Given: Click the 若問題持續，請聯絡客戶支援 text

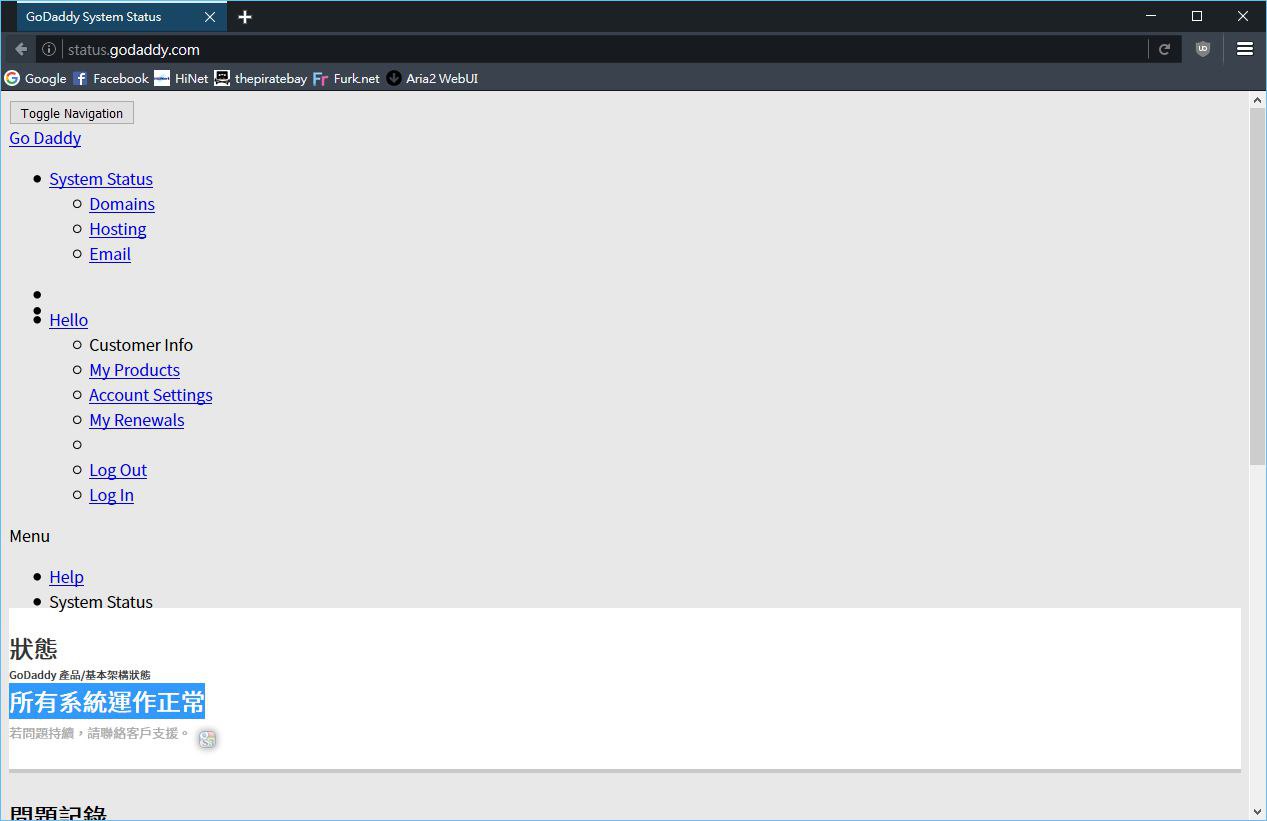Looking at the screenshot, I should [x=99, y=733].
